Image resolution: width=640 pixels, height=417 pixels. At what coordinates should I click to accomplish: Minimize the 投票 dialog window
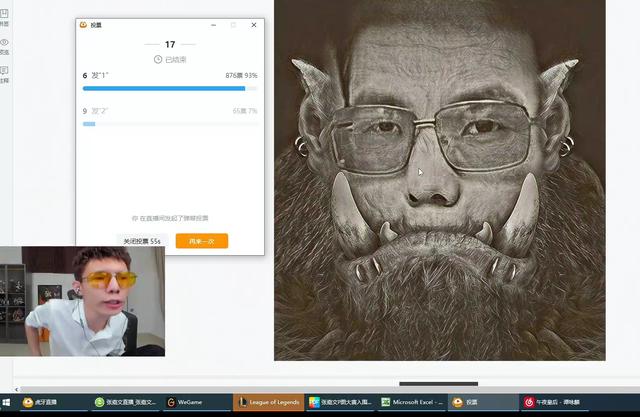pyautogui.click(x=213, y=25)
